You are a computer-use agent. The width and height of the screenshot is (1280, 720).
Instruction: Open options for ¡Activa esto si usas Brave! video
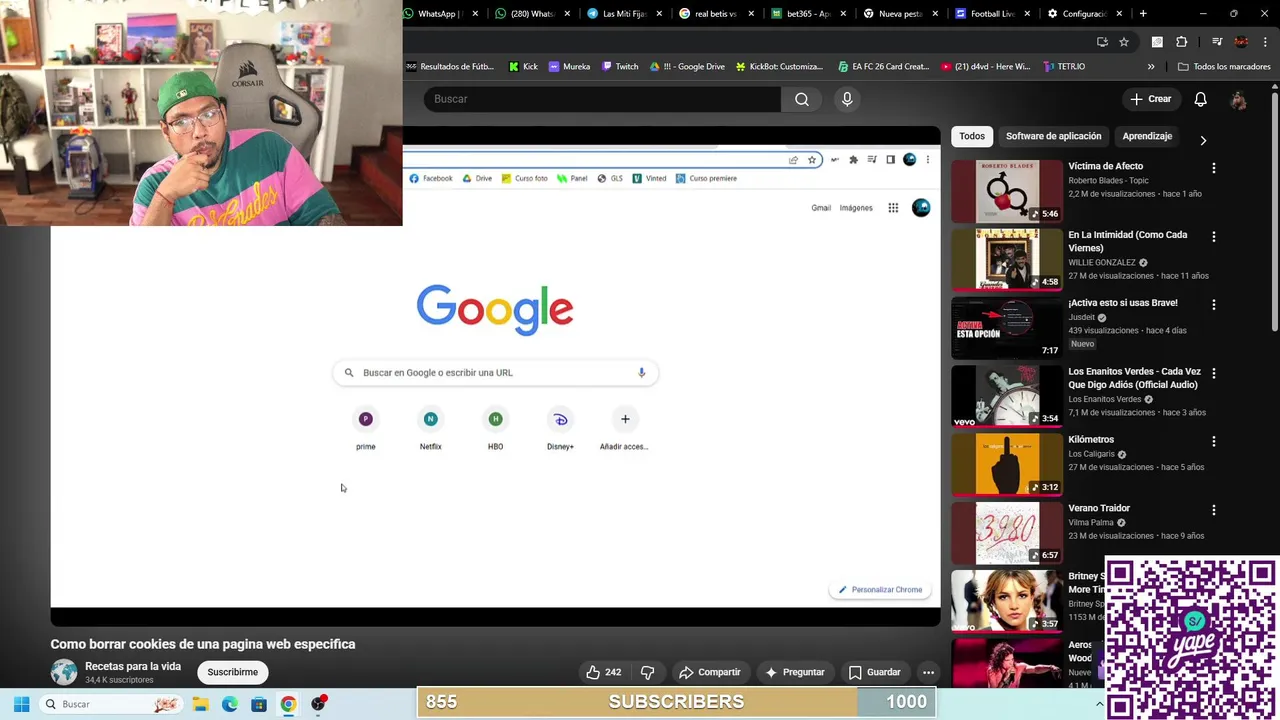1214,305
